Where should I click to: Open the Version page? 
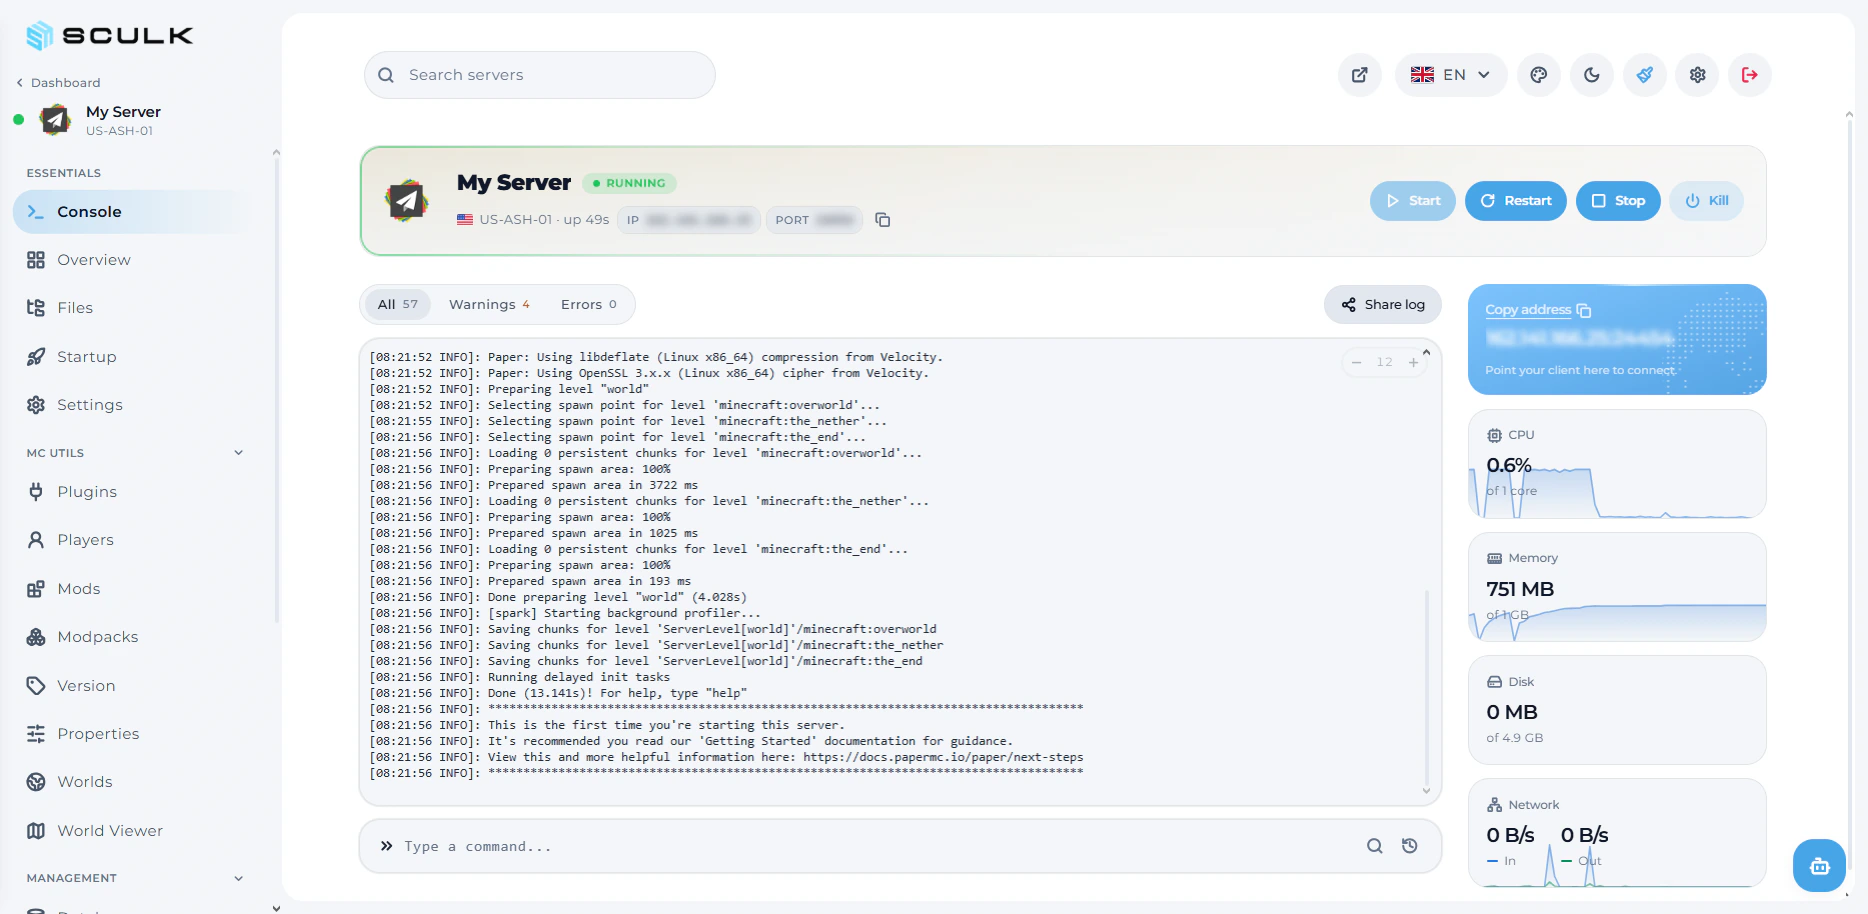coord(132,686)
